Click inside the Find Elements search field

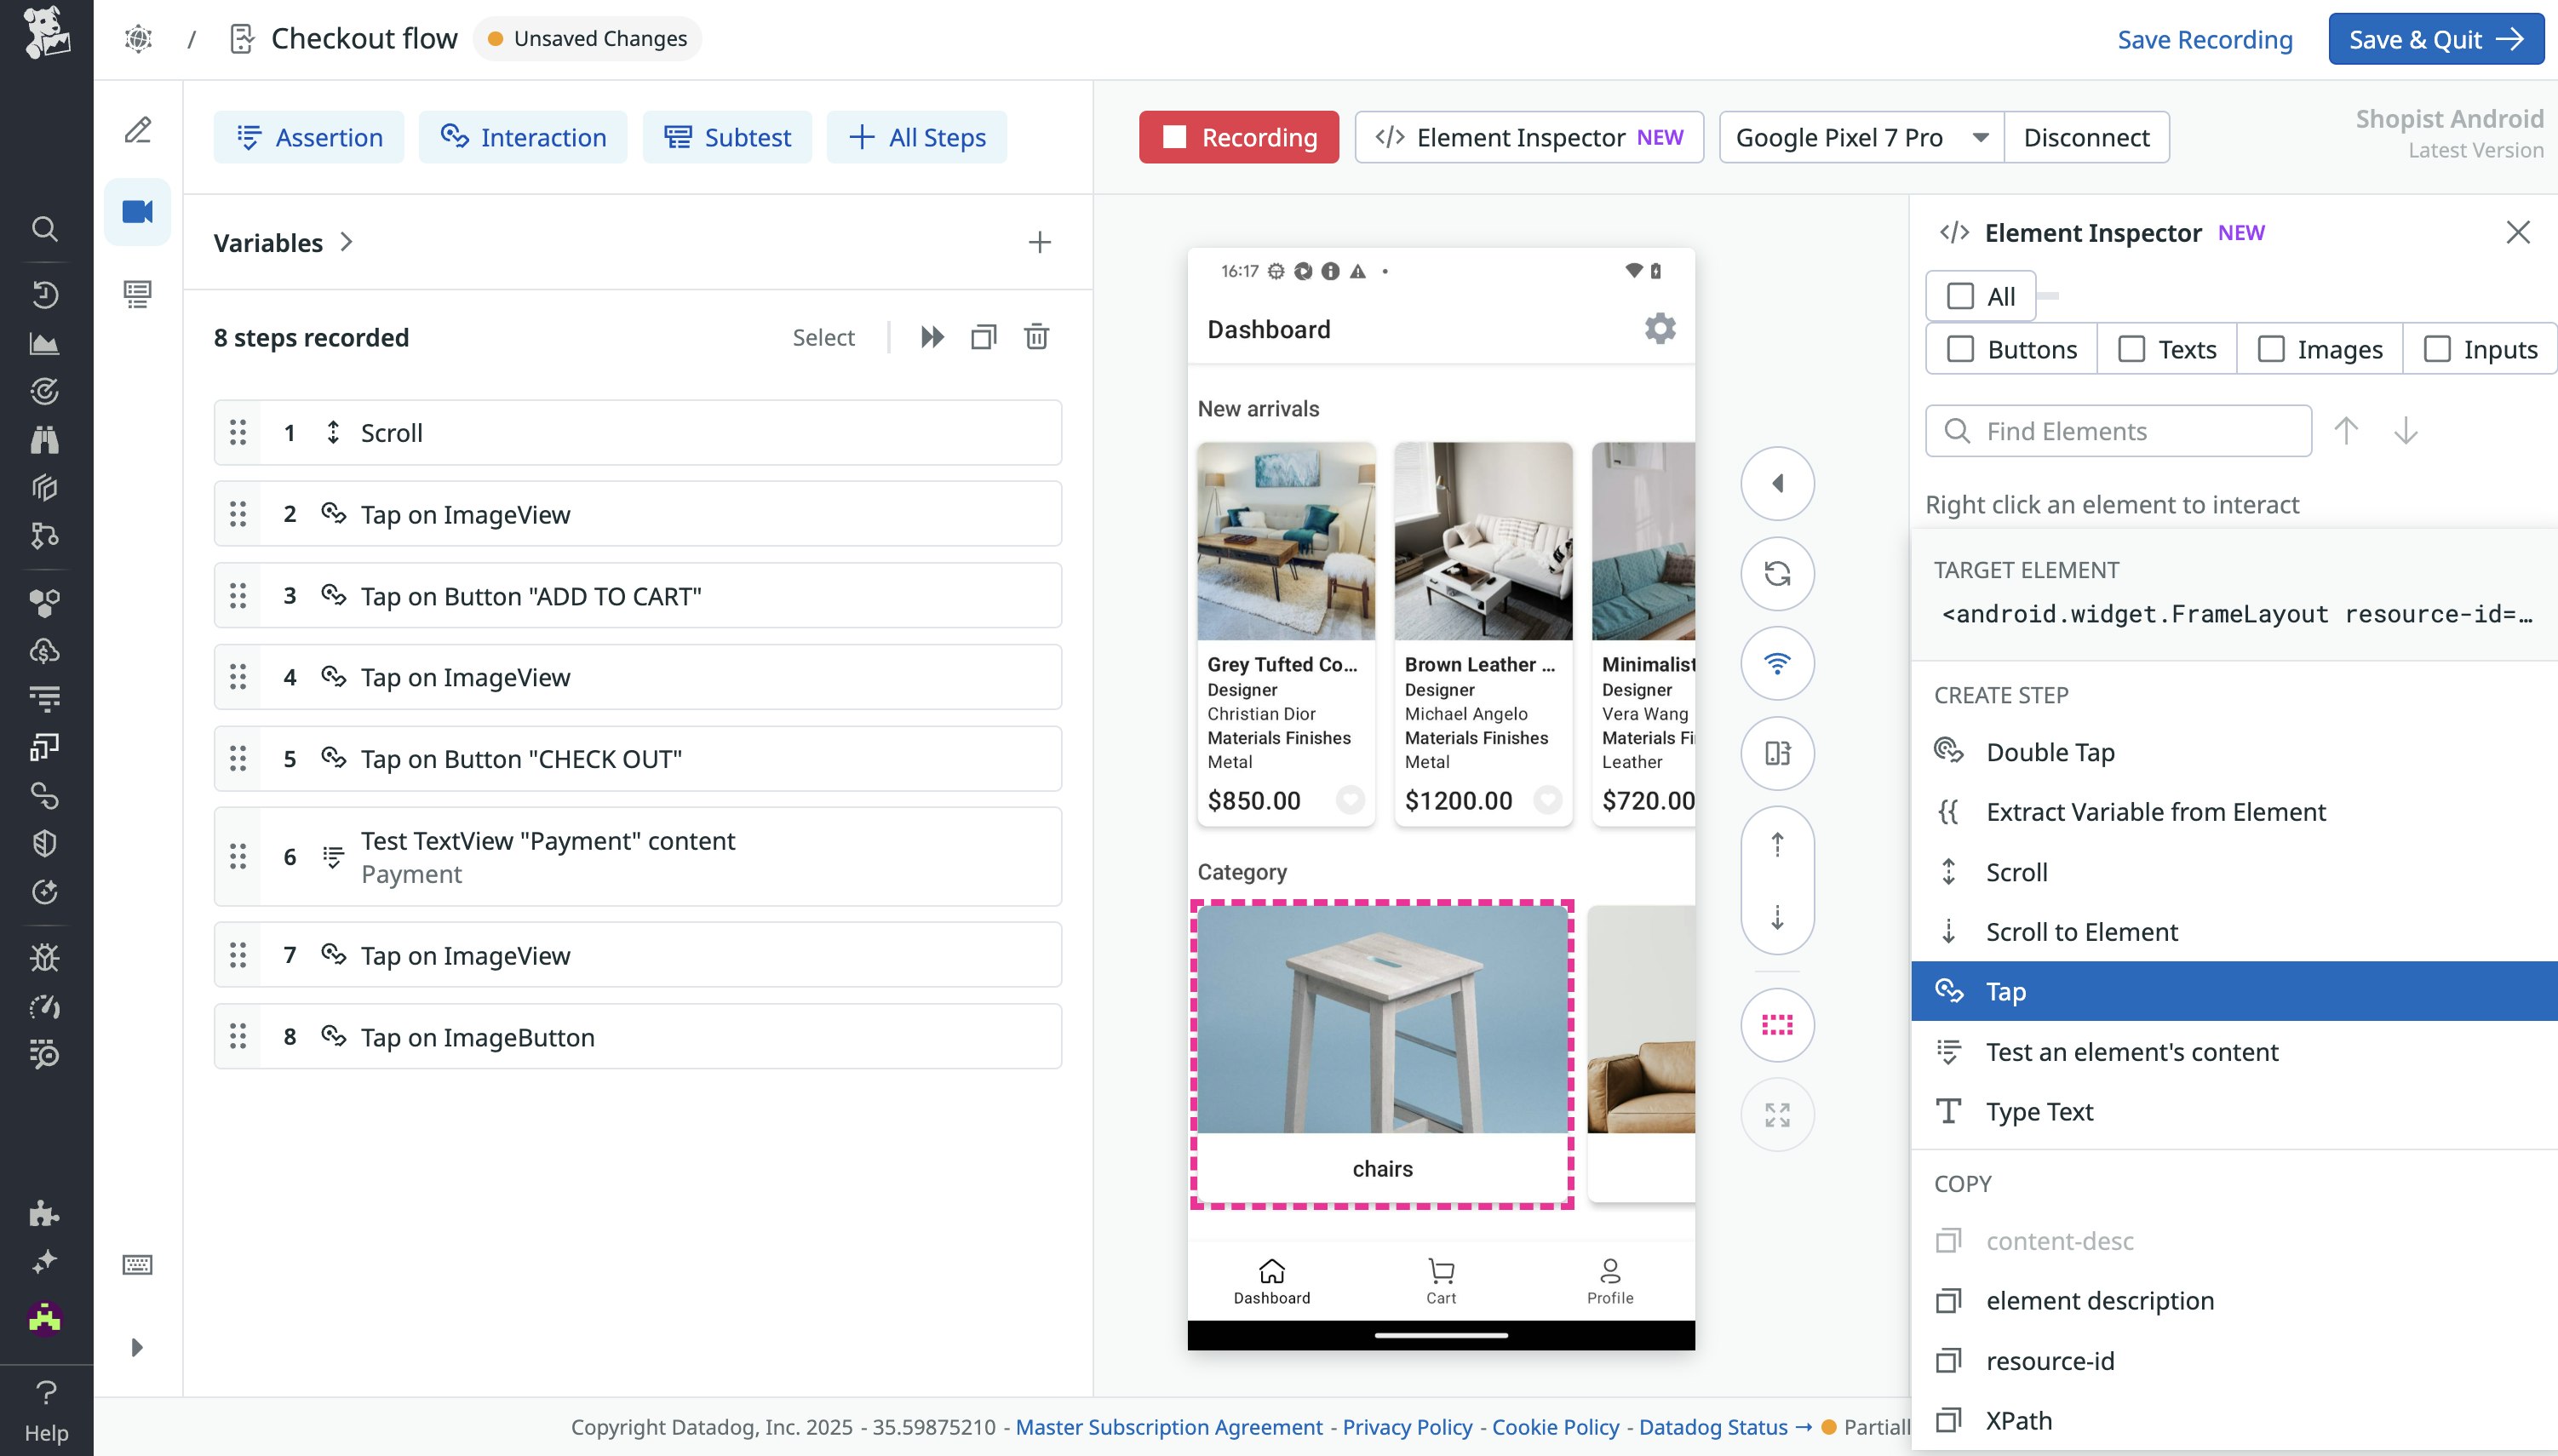pyautogui.click(x=2117, y=430)
